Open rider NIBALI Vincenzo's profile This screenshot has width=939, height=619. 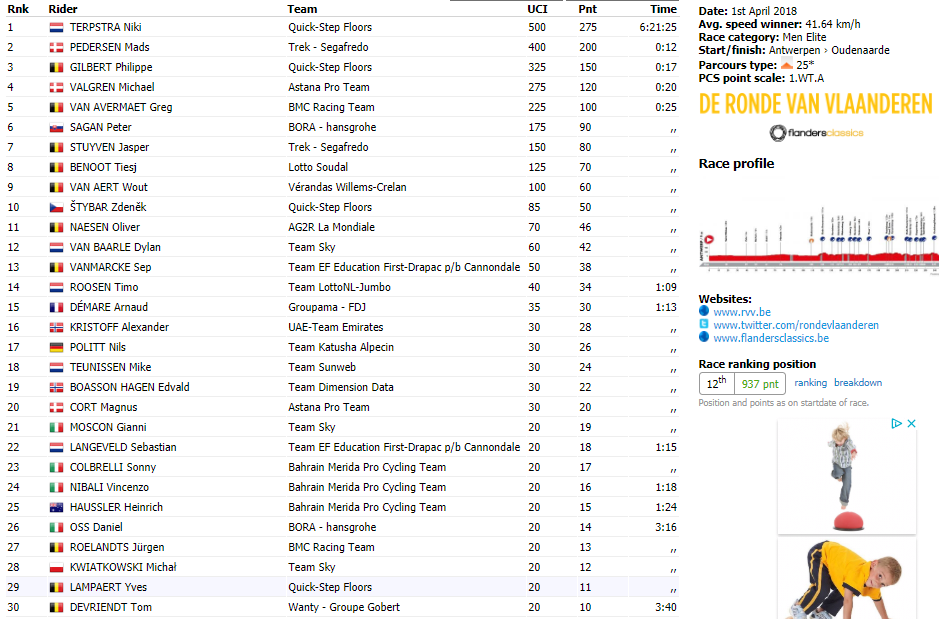click(x=109, y=487)
